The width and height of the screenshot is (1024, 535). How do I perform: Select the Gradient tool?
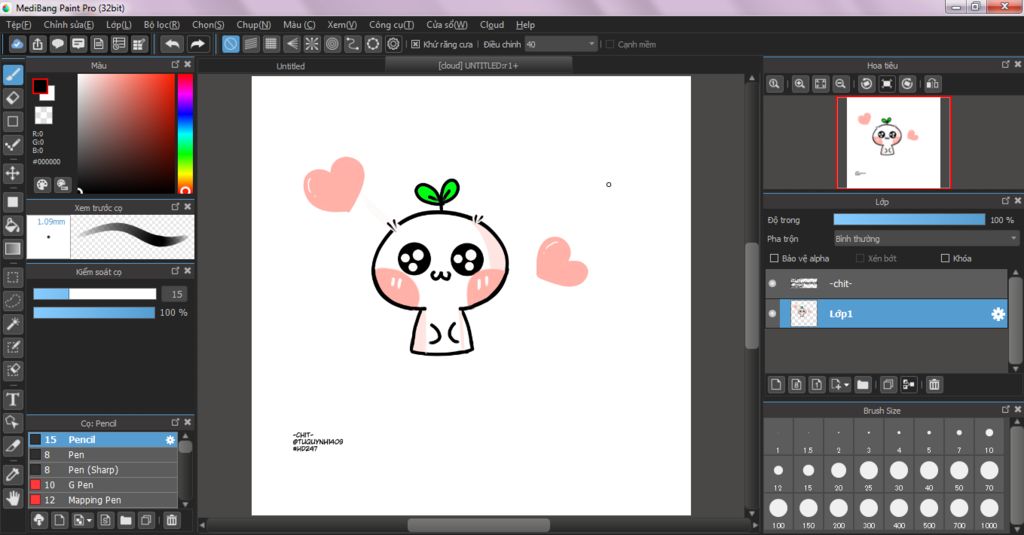point(13,248)
